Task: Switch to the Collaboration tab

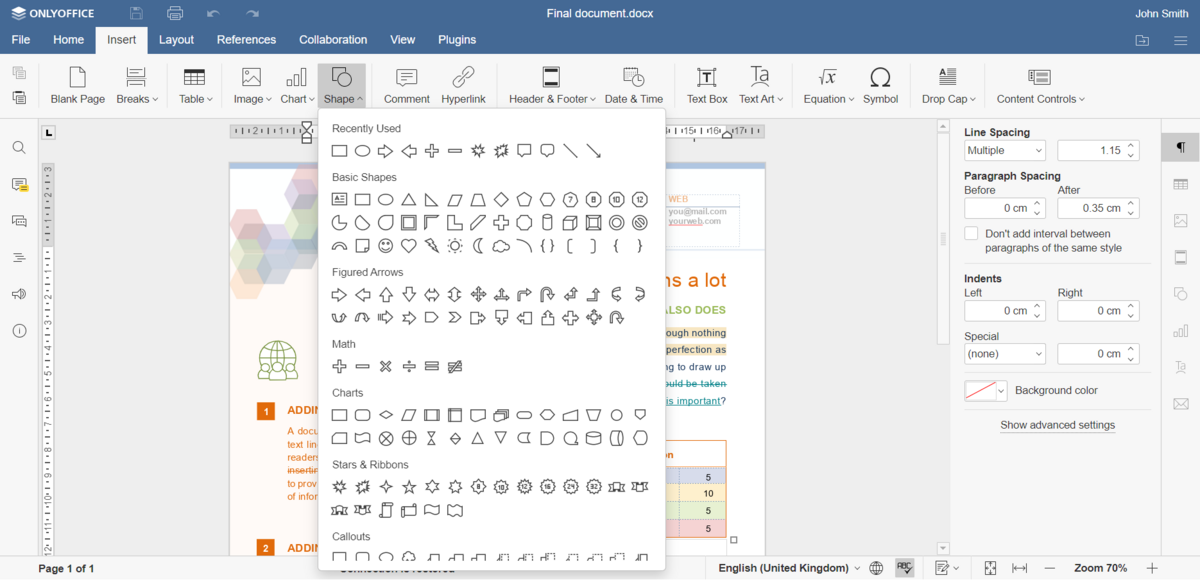Action: (333, 40)
